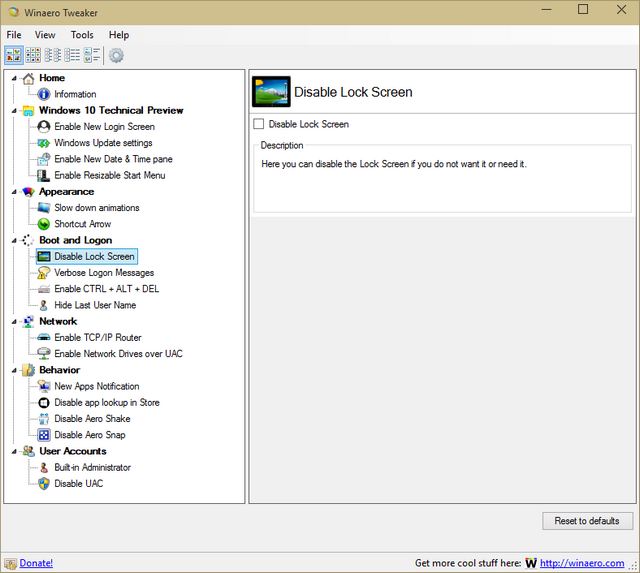Click the New Apps Notification icon
Viewport: 640px width, 573px height.
point(44,386)
